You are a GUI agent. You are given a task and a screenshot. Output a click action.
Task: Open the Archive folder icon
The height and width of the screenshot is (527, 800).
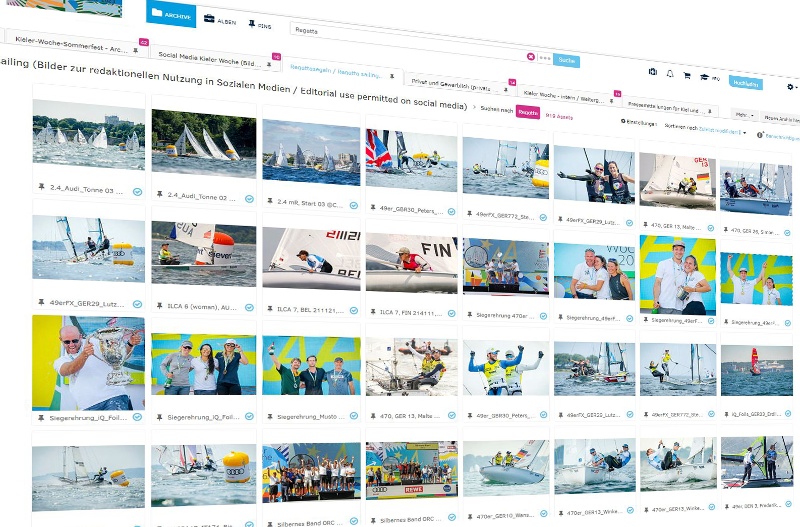click(x=157, y=12)
